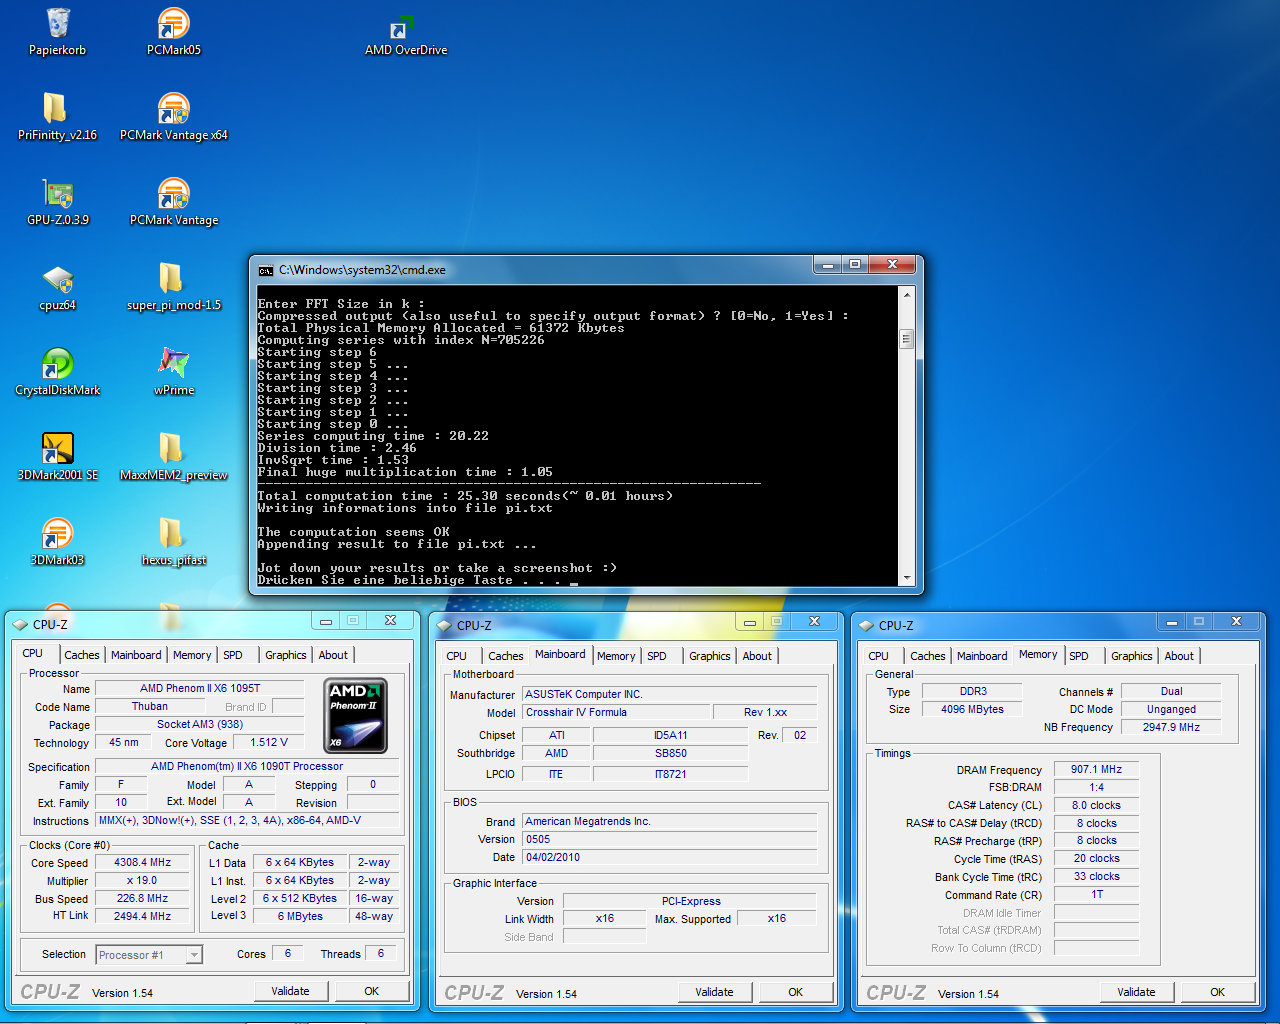
Task: Switch to CPU tab in Mainboard CPU-Z window
Action: [x=456, y=656]
